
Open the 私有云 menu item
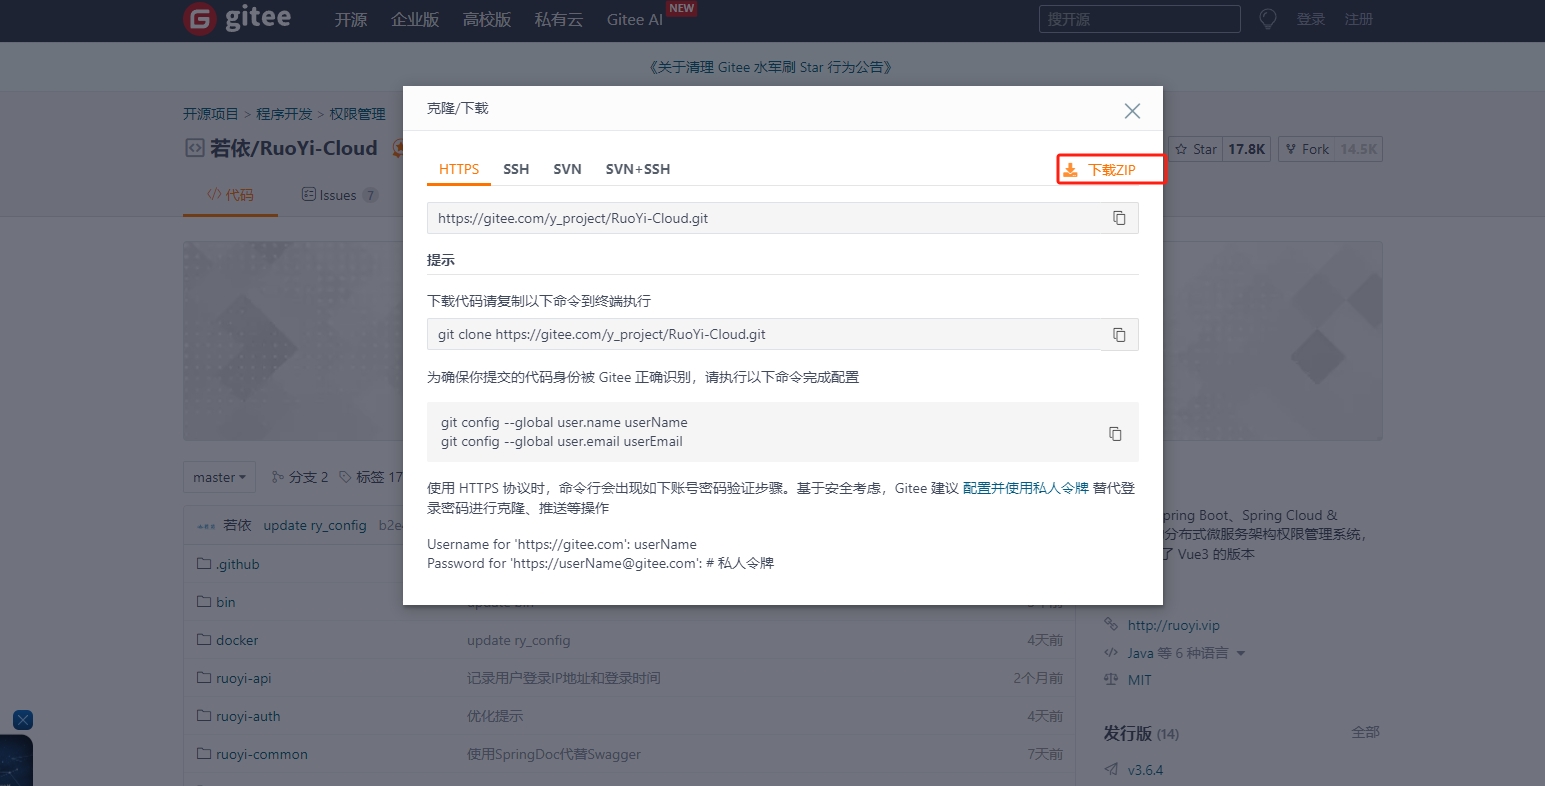pyautogui.click(x=559, y=20)
